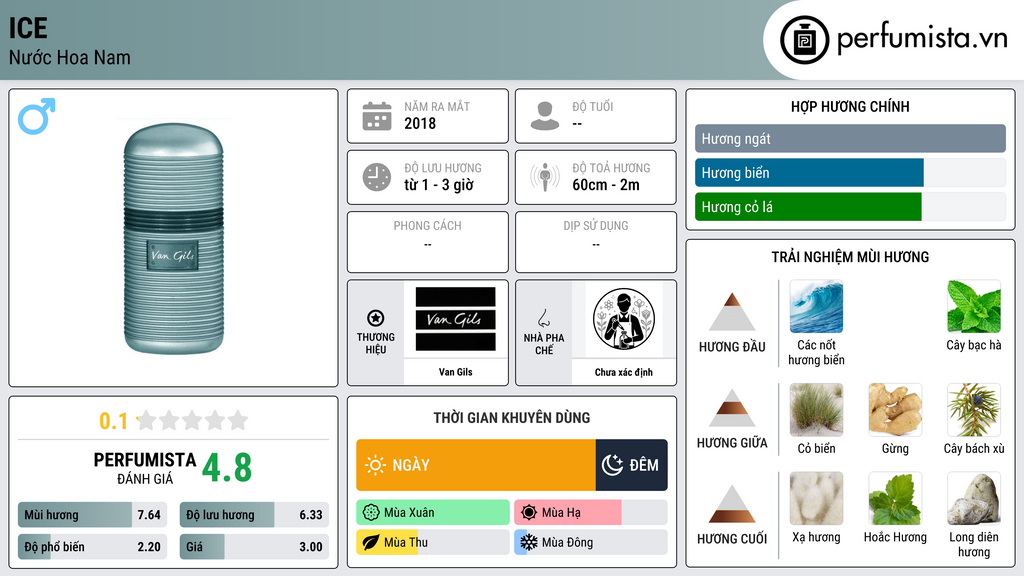Click the calendar icon for Năm ra mắt
The height and width of the screenshot is (576, 1024).
tap(377, 116)
